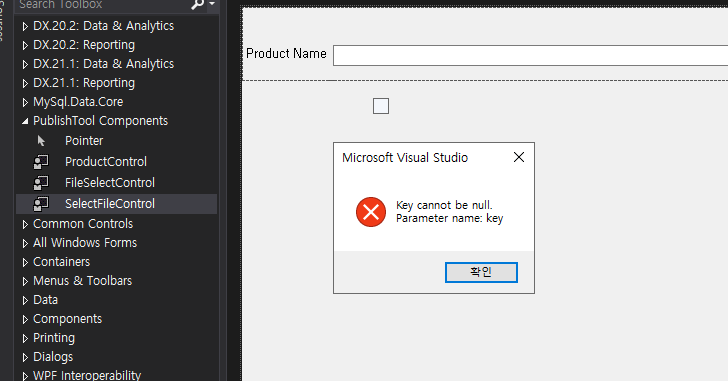Open the Menus & Toolbars category

pos(82,281)
